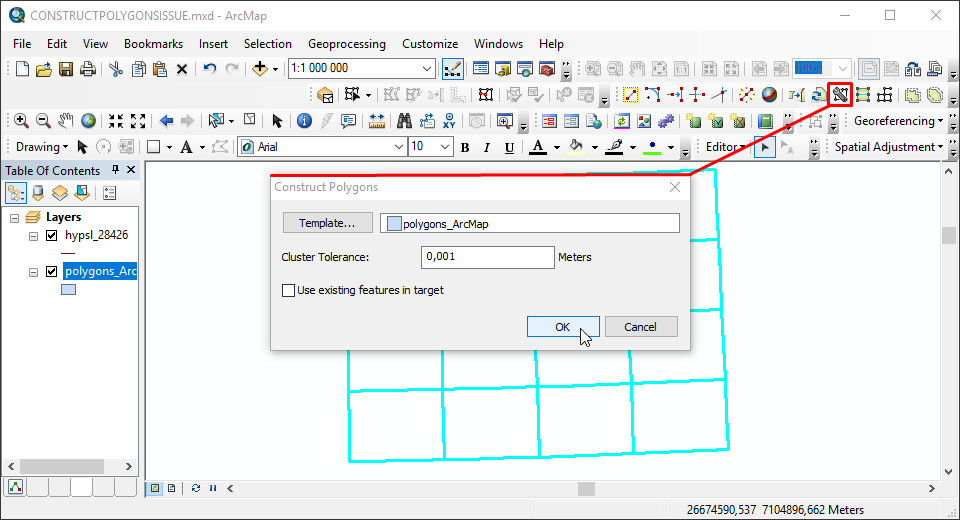Toggle Underline text formatting
Viewport: 960px width, 520px height.
click(509, 147)
